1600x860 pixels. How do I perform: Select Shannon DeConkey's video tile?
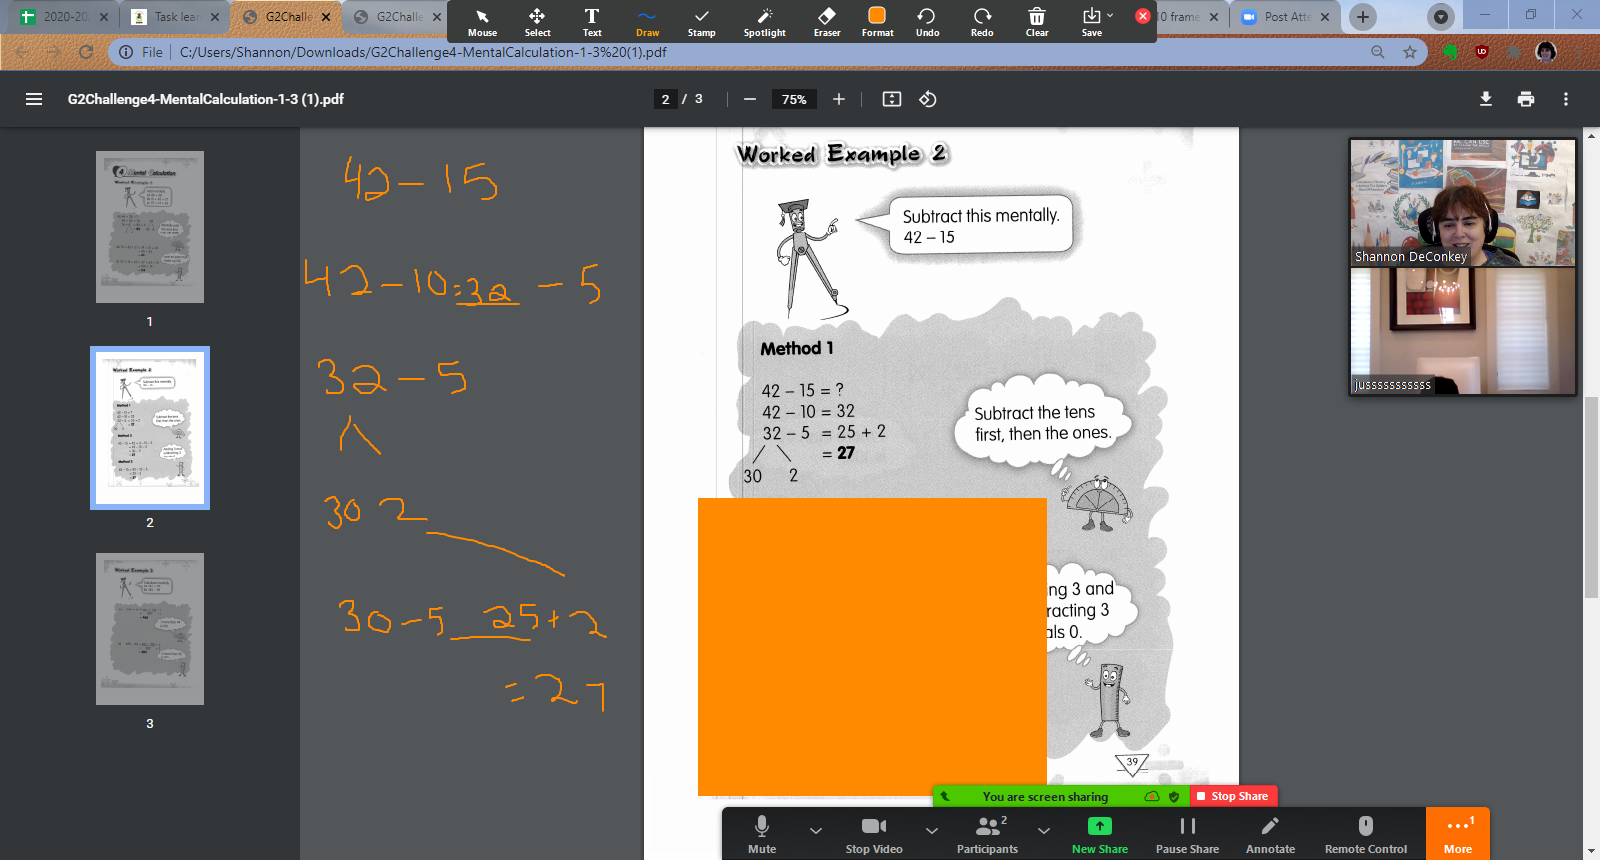1463,202
